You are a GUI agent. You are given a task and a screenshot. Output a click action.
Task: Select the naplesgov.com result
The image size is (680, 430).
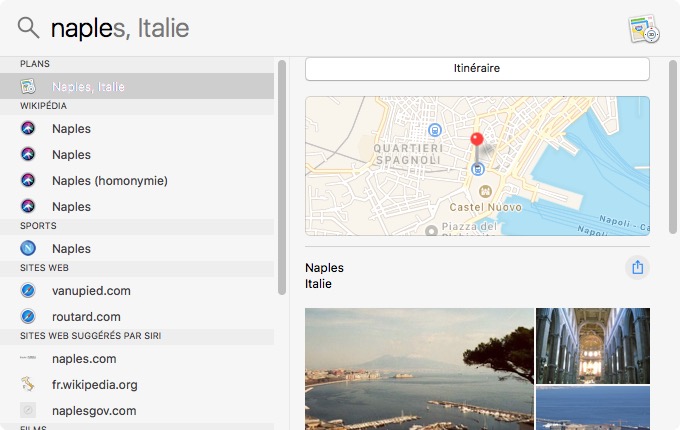point(94,410)
